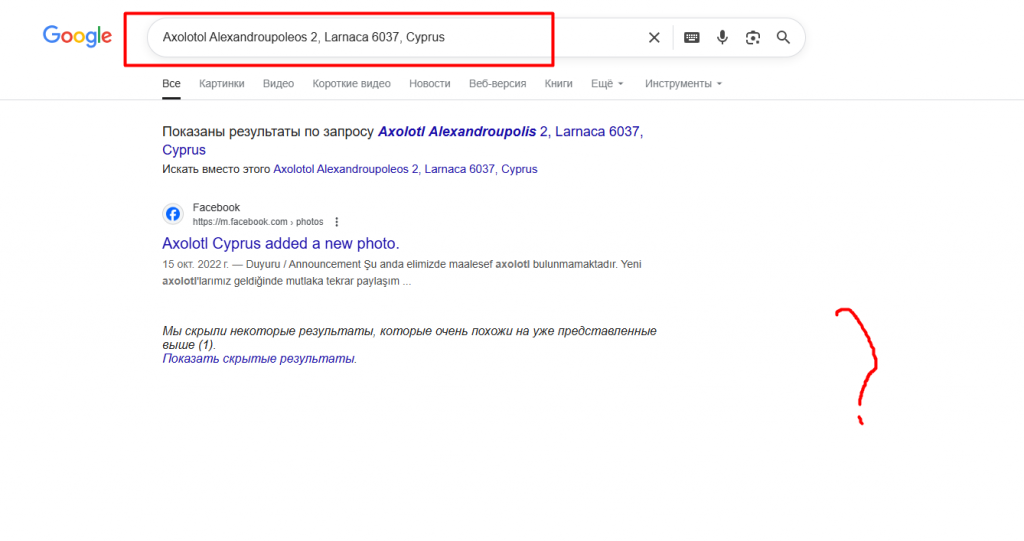Click 'Показать скрытые результаты' link
Viewport: 1024px width, 541px height.
pos(259,358)
